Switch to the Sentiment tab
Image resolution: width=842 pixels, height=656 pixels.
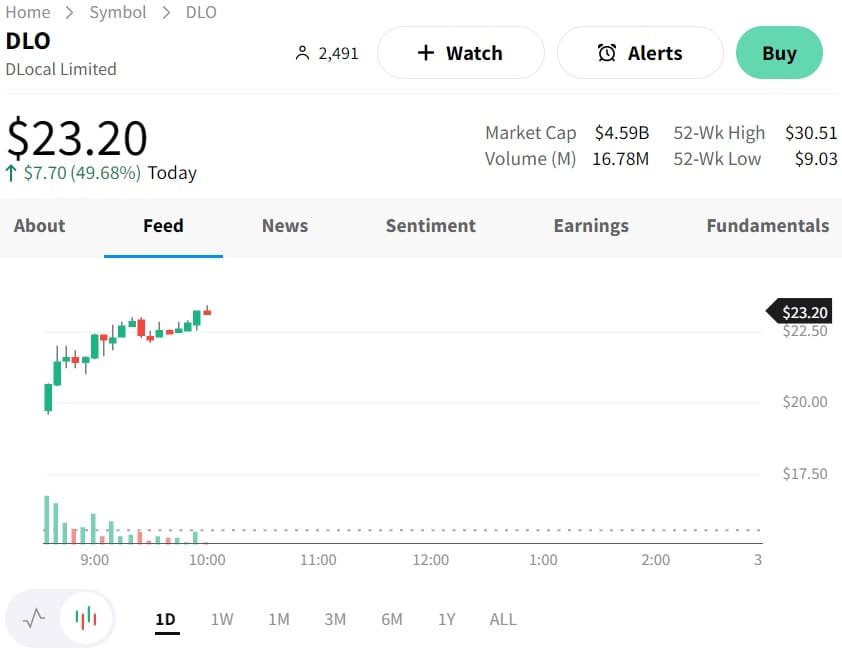click(431, 225)
